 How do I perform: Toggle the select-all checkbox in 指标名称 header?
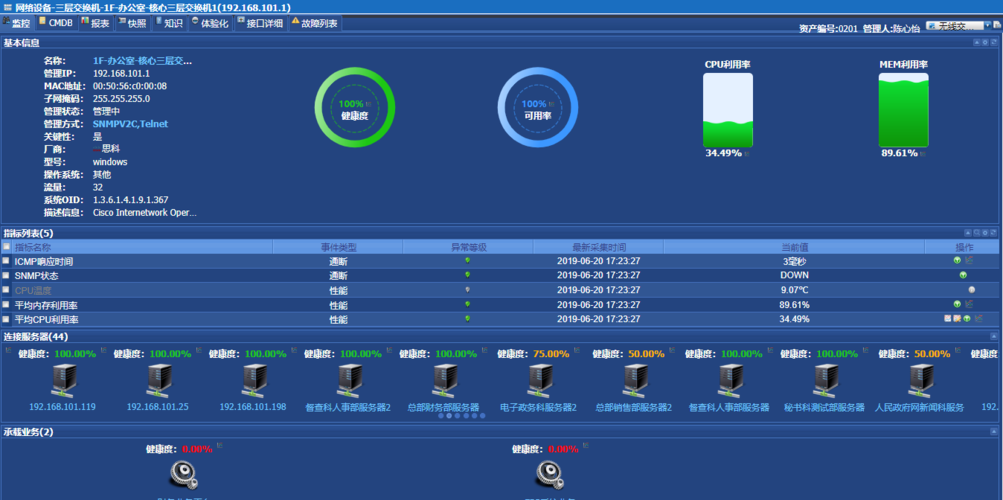pos(6,247)
